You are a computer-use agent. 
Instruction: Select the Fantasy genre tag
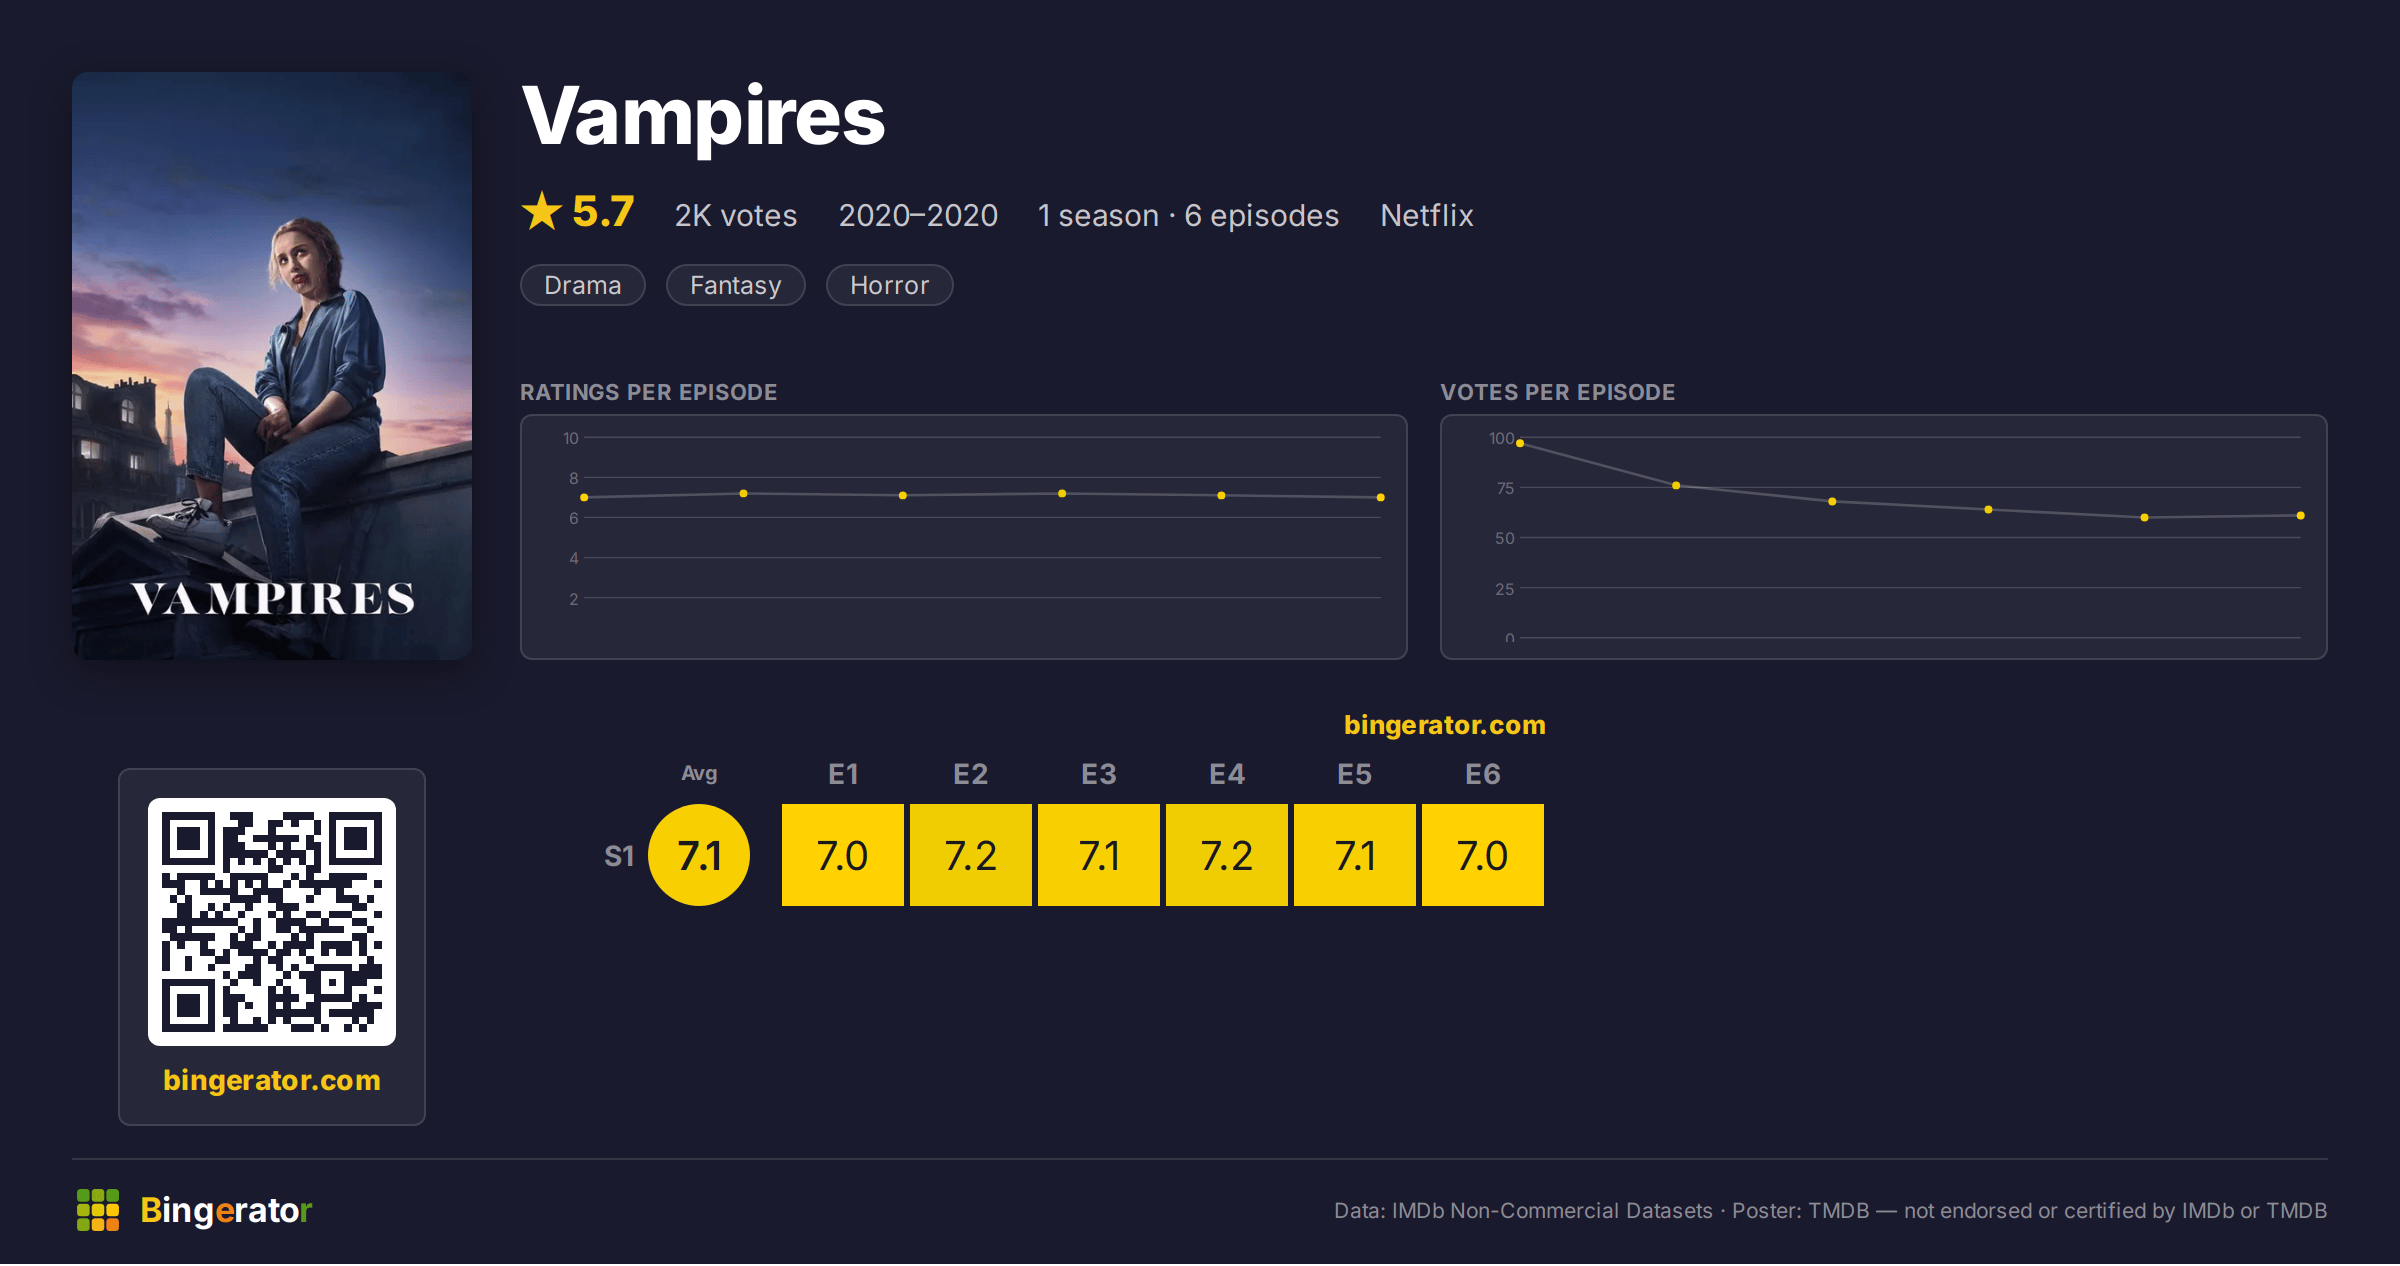(736, 285)
